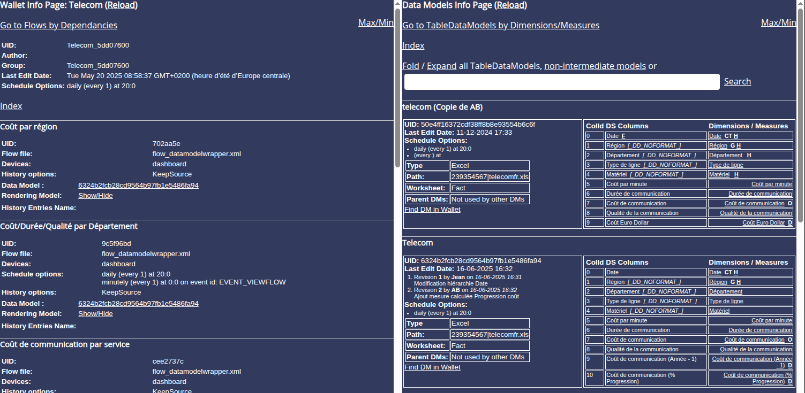The height and width of the screenshot is (393, 805).
Task: Find telecom (Copie de AB) DM in Wallet
Action: [432, 210]
